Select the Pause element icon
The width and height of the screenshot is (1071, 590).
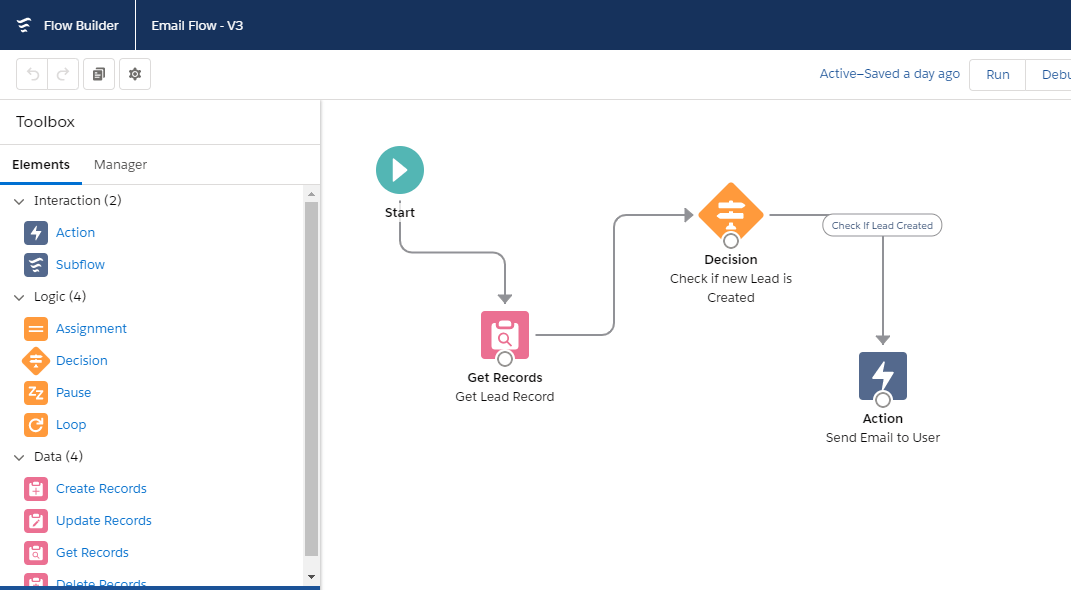36,392
